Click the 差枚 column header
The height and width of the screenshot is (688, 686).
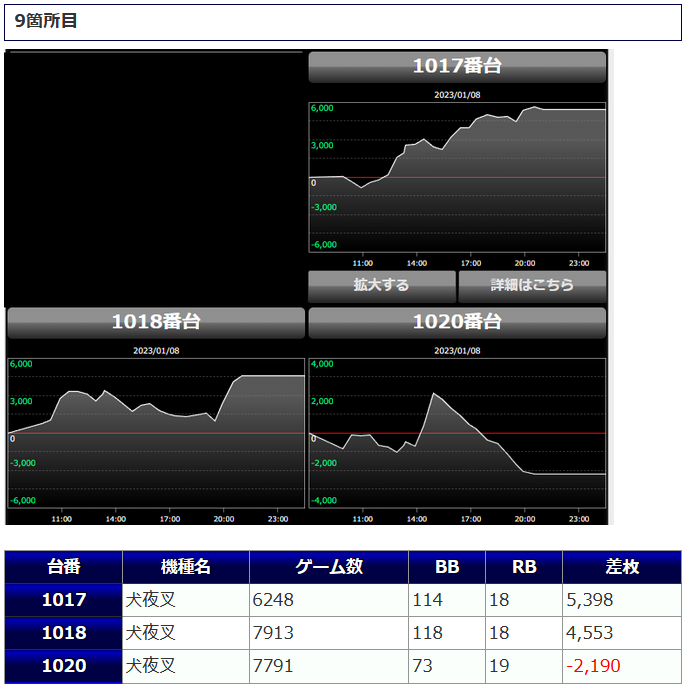pyautogui.click(x=622, y=567)
